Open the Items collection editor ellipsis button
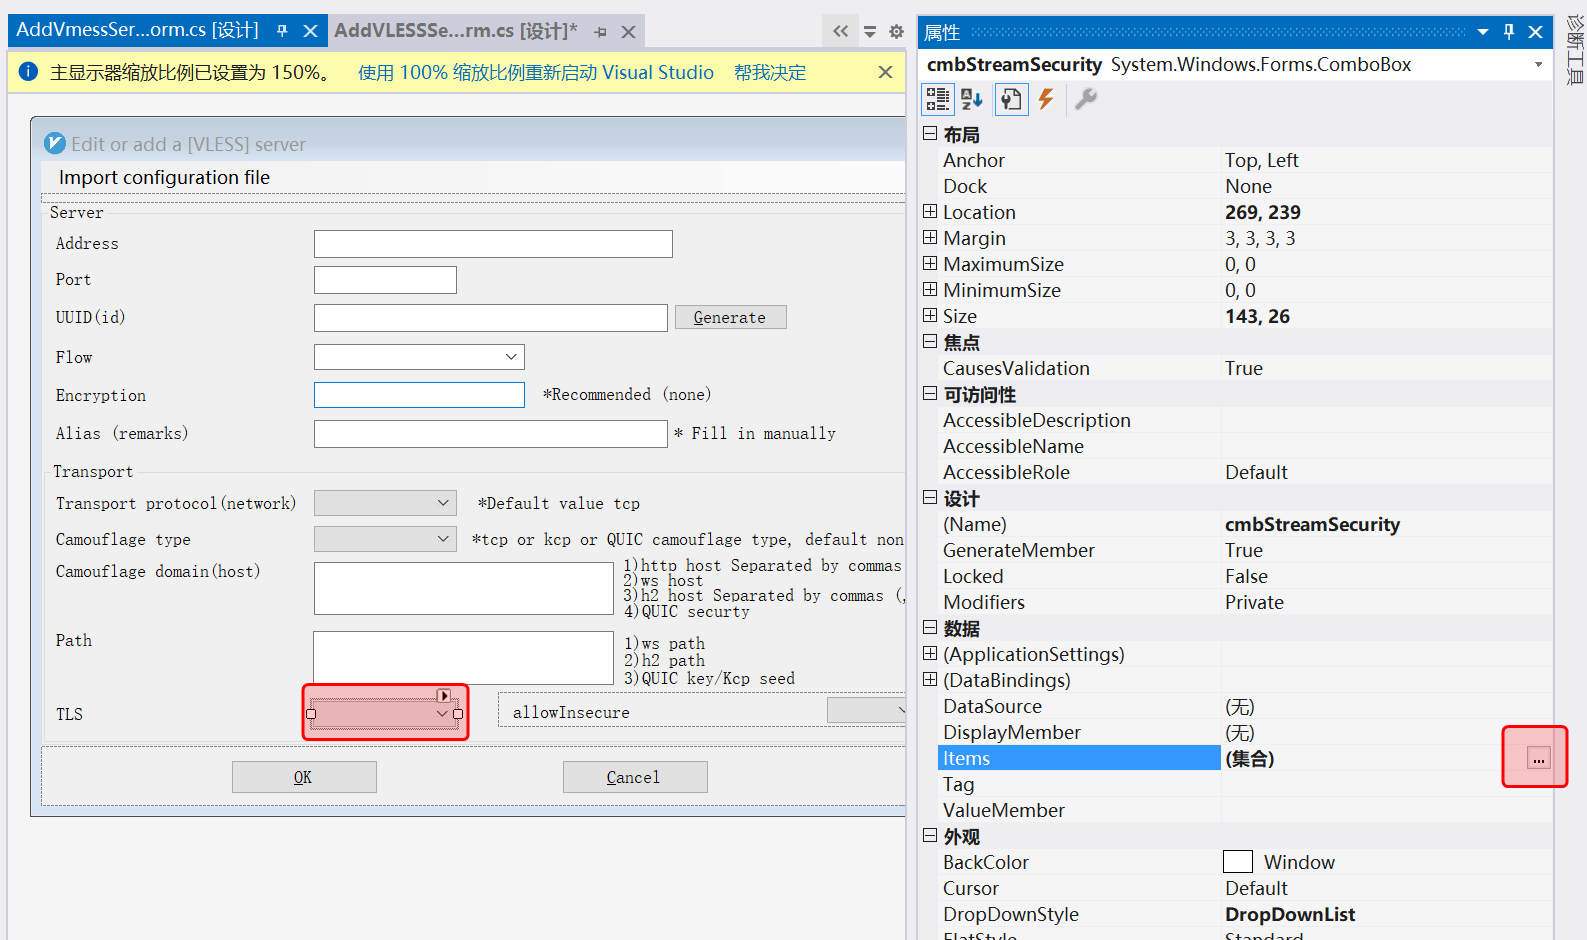The width and height of the screenshot is (1587, 940). point(1538,759)
